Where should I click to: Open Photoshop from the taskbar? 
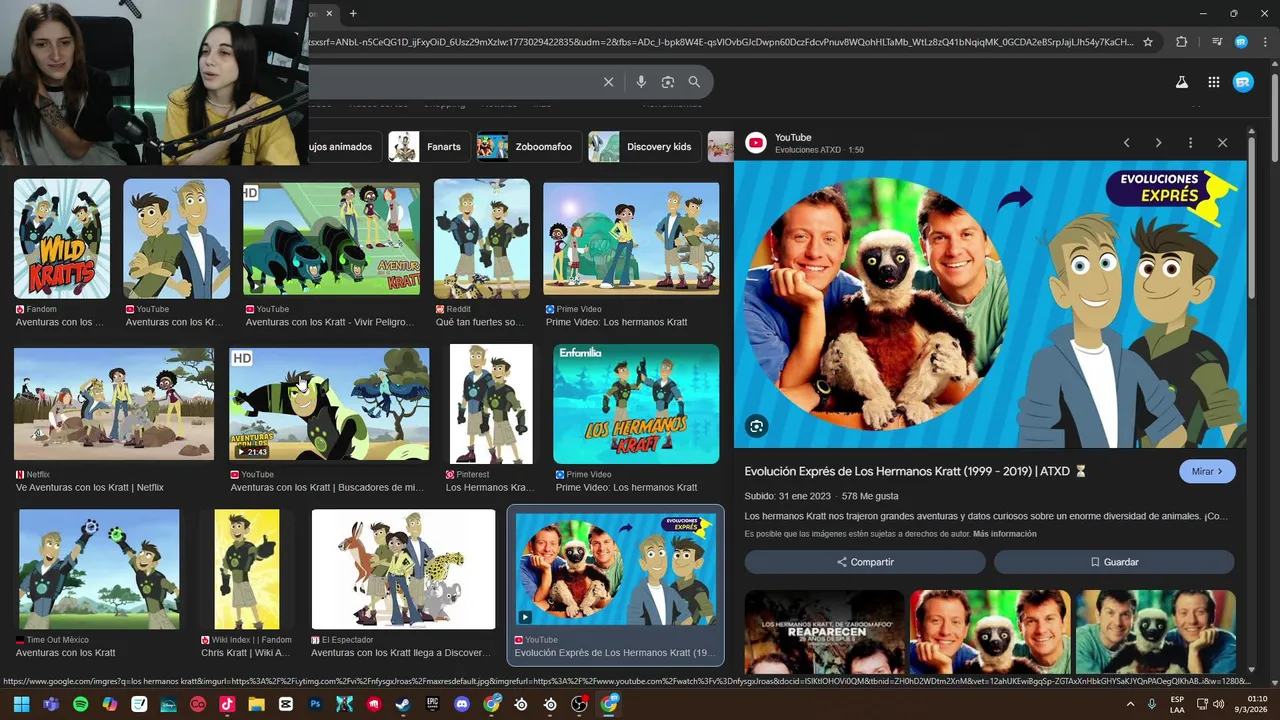[x=315, y=704]
